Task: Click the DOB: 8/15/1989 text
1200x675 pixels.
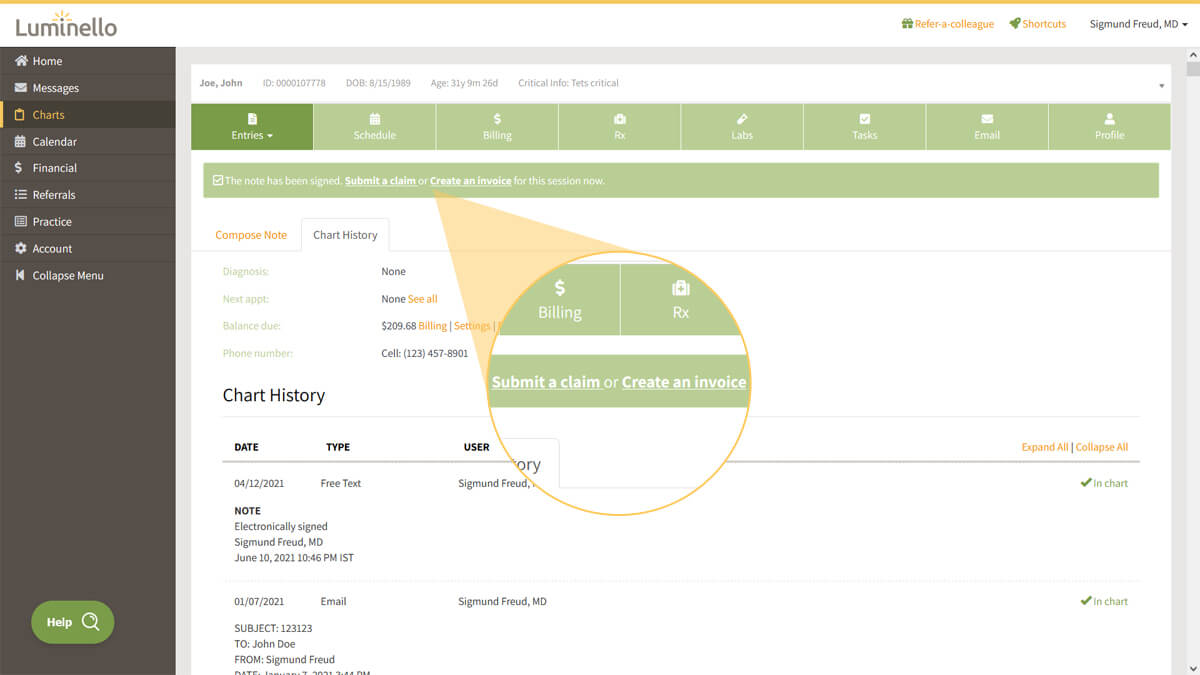Action: [377, 83]
